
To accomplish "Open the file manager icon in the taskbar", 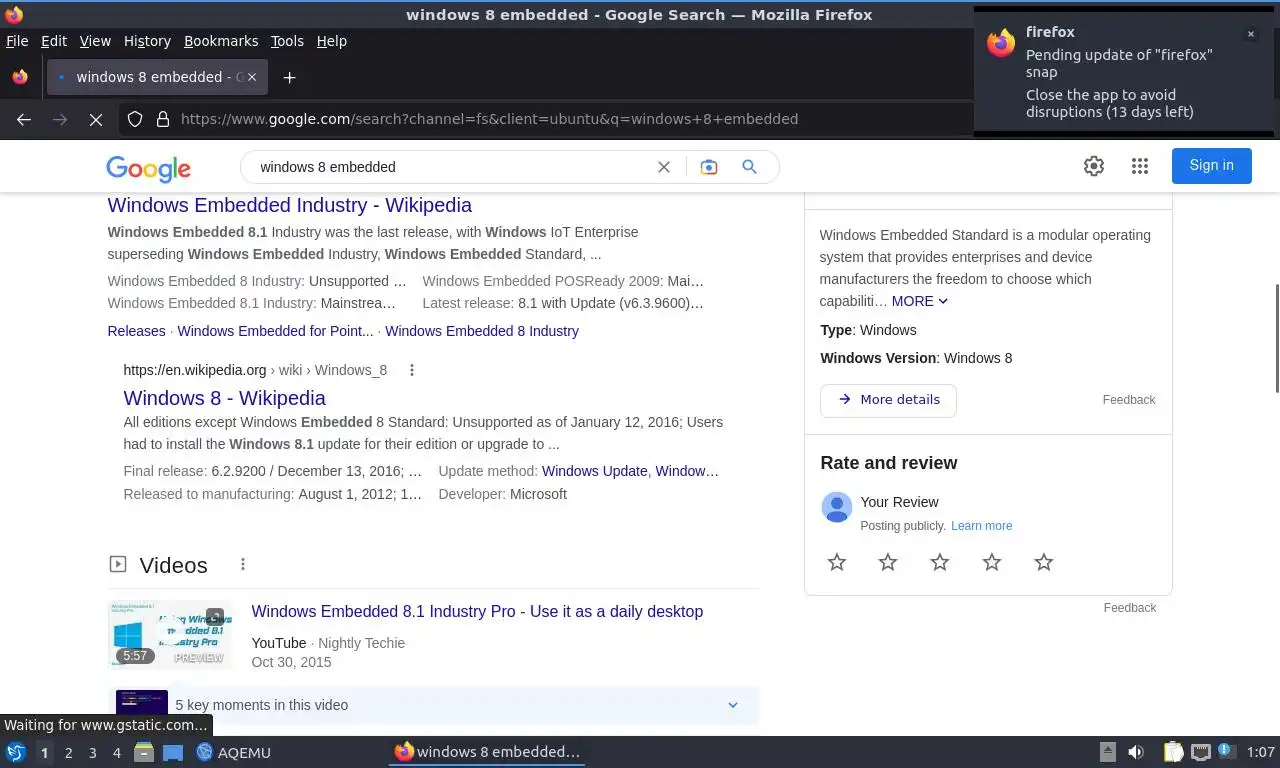I will coord(144,752).
